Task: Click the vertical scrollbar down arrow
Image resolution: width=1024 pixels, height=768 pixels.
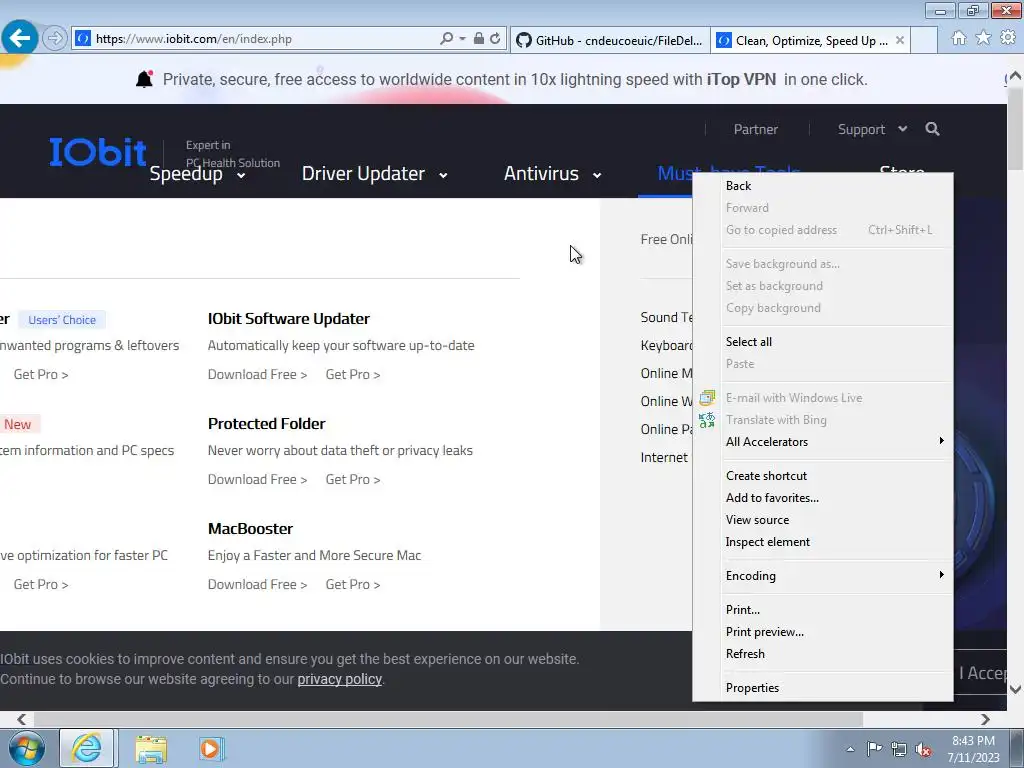Action: pyautogui.click(x=1016, y=689)
